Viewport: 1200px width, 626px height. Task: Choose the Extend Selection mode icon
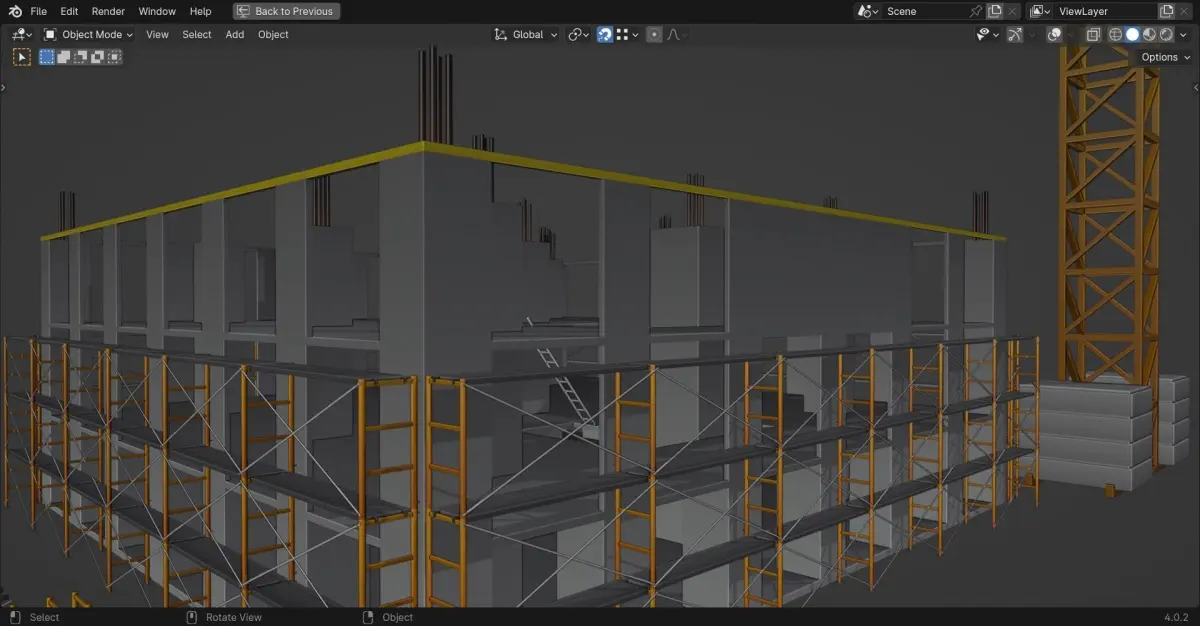pos(64,57)
